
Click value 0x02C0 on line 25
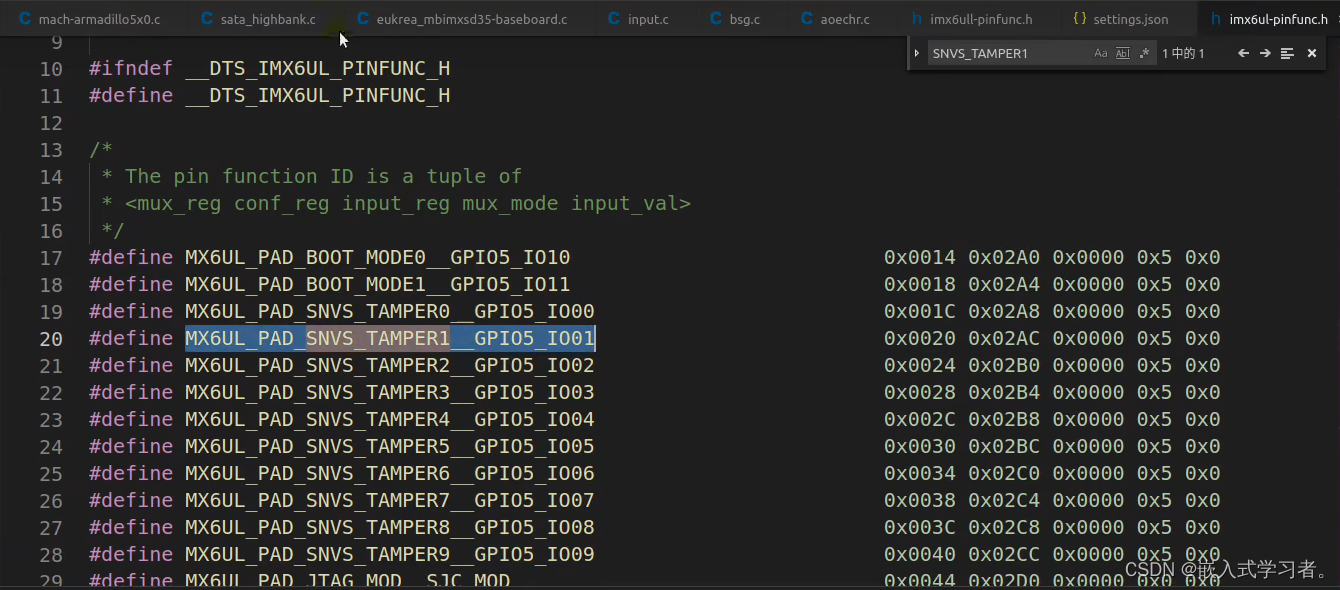1004,473
